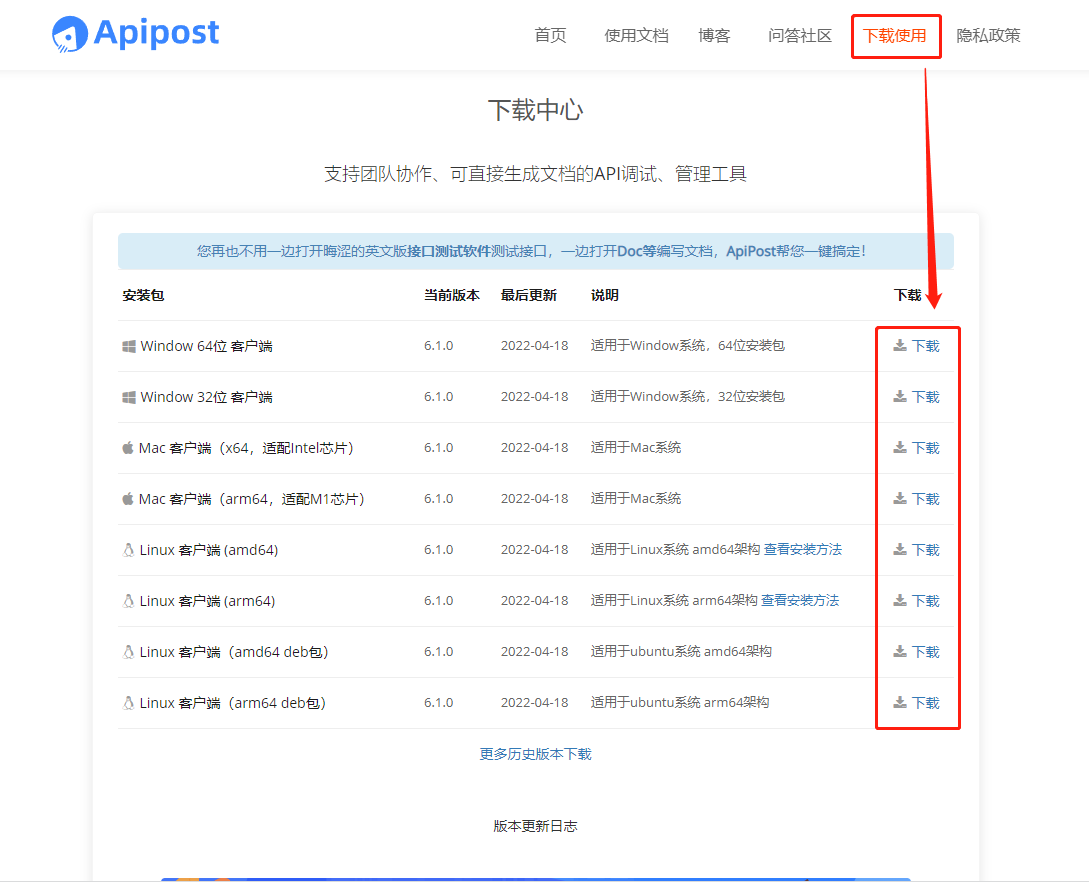Click the Mac 客户端 arm64 M1 package name

(x=251, y=499)
